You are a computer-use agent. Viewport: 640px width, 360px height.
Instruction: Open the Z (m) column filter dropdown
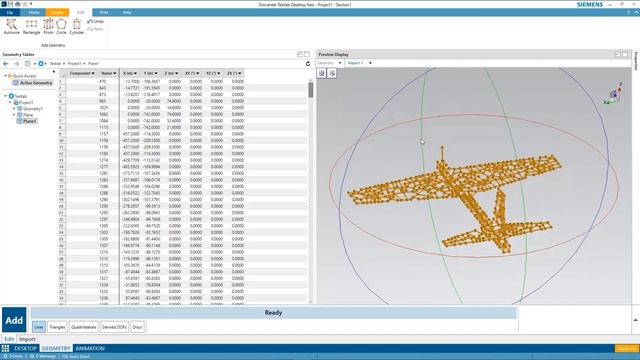pyautogui.click(x=176, y=73)
